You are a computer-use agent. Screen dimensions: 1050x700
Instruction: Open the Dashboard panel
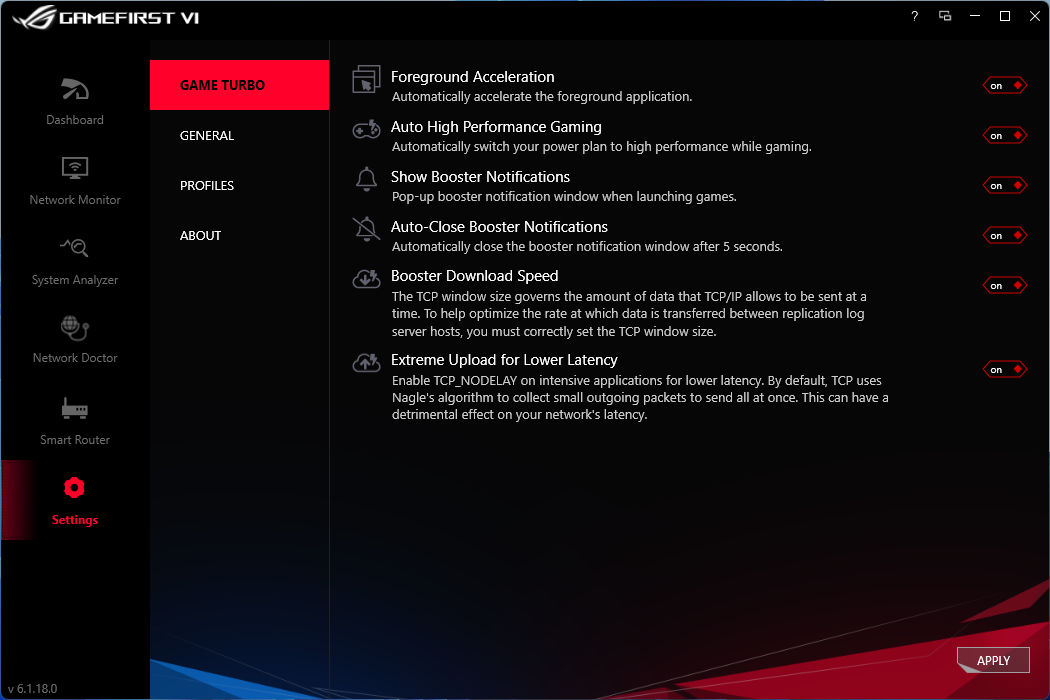74,100
